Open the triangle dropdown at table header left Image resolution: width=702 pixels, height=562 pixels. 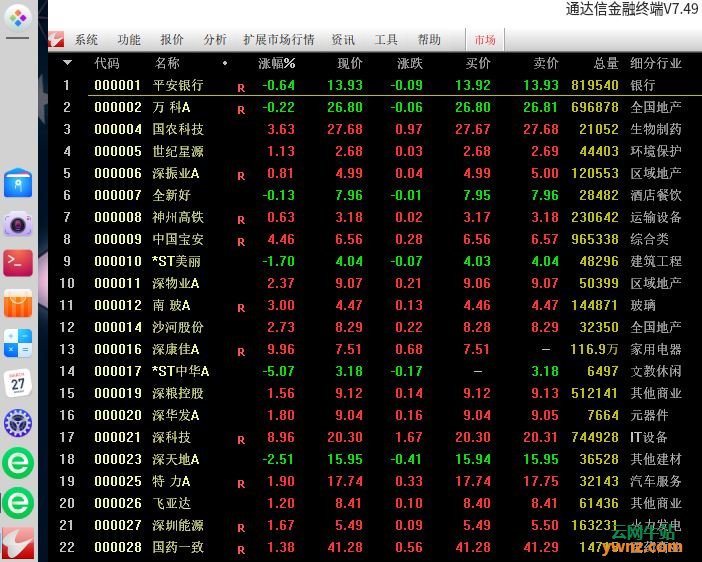[x=67, y=63]
